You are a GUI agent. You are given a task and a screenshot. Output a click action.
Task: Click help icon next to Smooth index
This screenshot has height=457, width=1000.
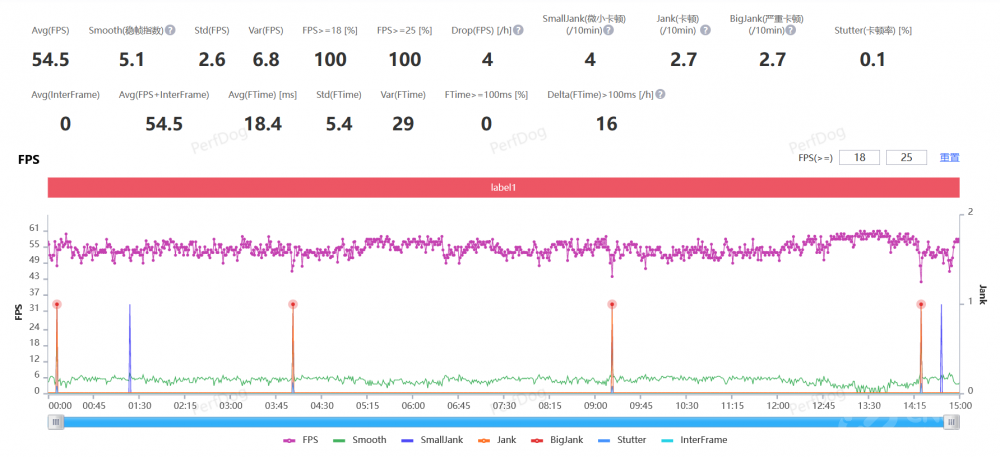coord(170,30)
